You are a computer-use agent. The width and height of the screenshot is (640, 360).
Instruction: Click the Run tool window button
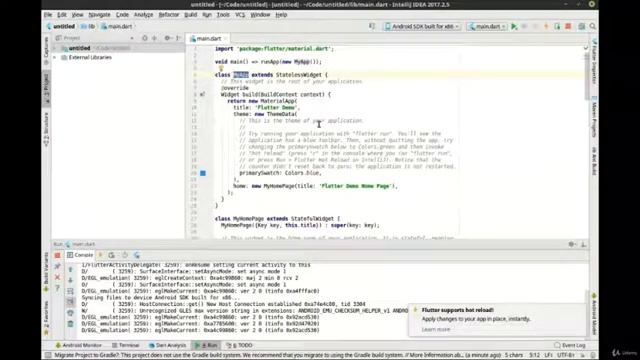click(x=206, y=345)
